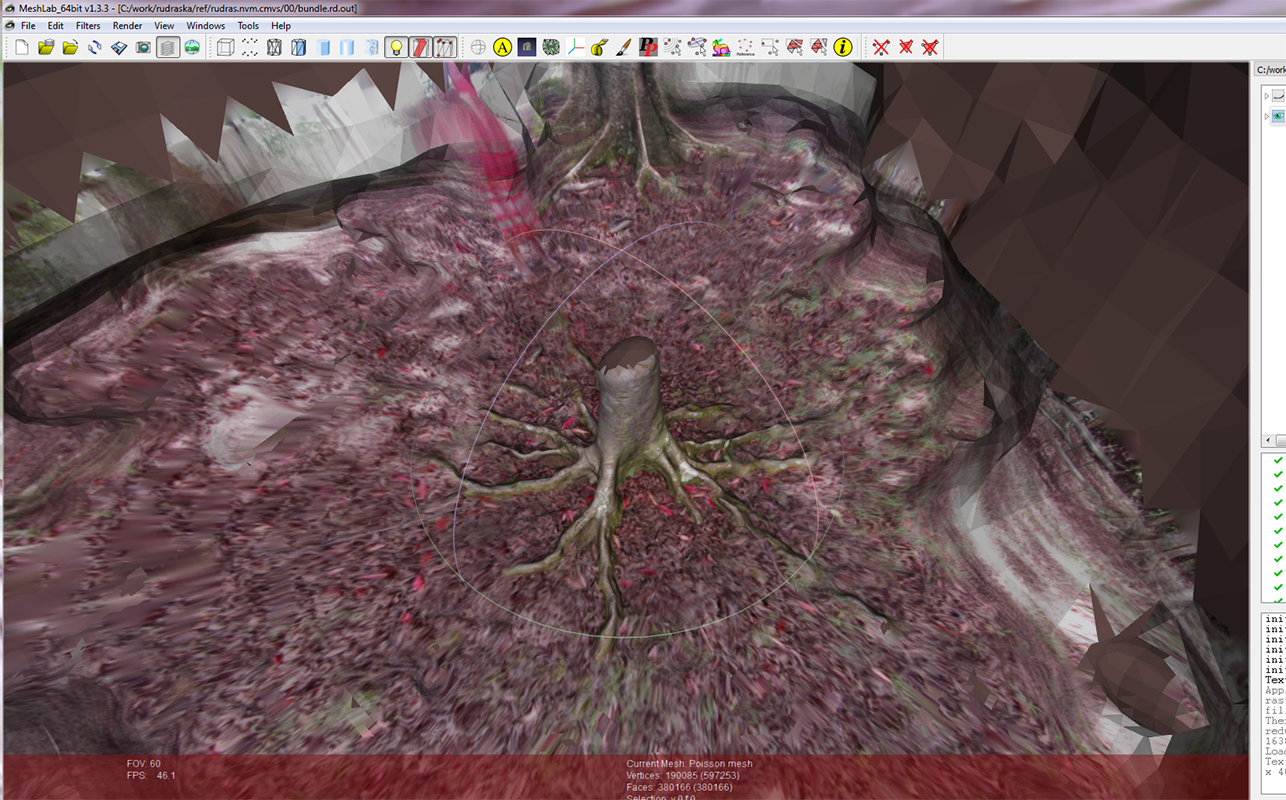This screenshot has width=1286, height=800.
Task: Open the Windows menu
Action: [x=206, y=25]
